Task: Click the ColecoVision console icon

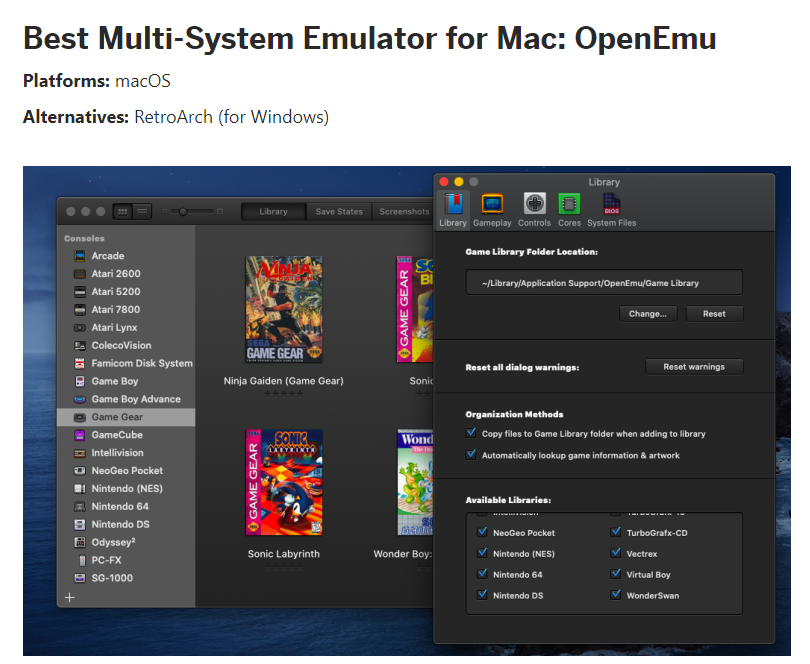Action: click(x=80, y=346)
